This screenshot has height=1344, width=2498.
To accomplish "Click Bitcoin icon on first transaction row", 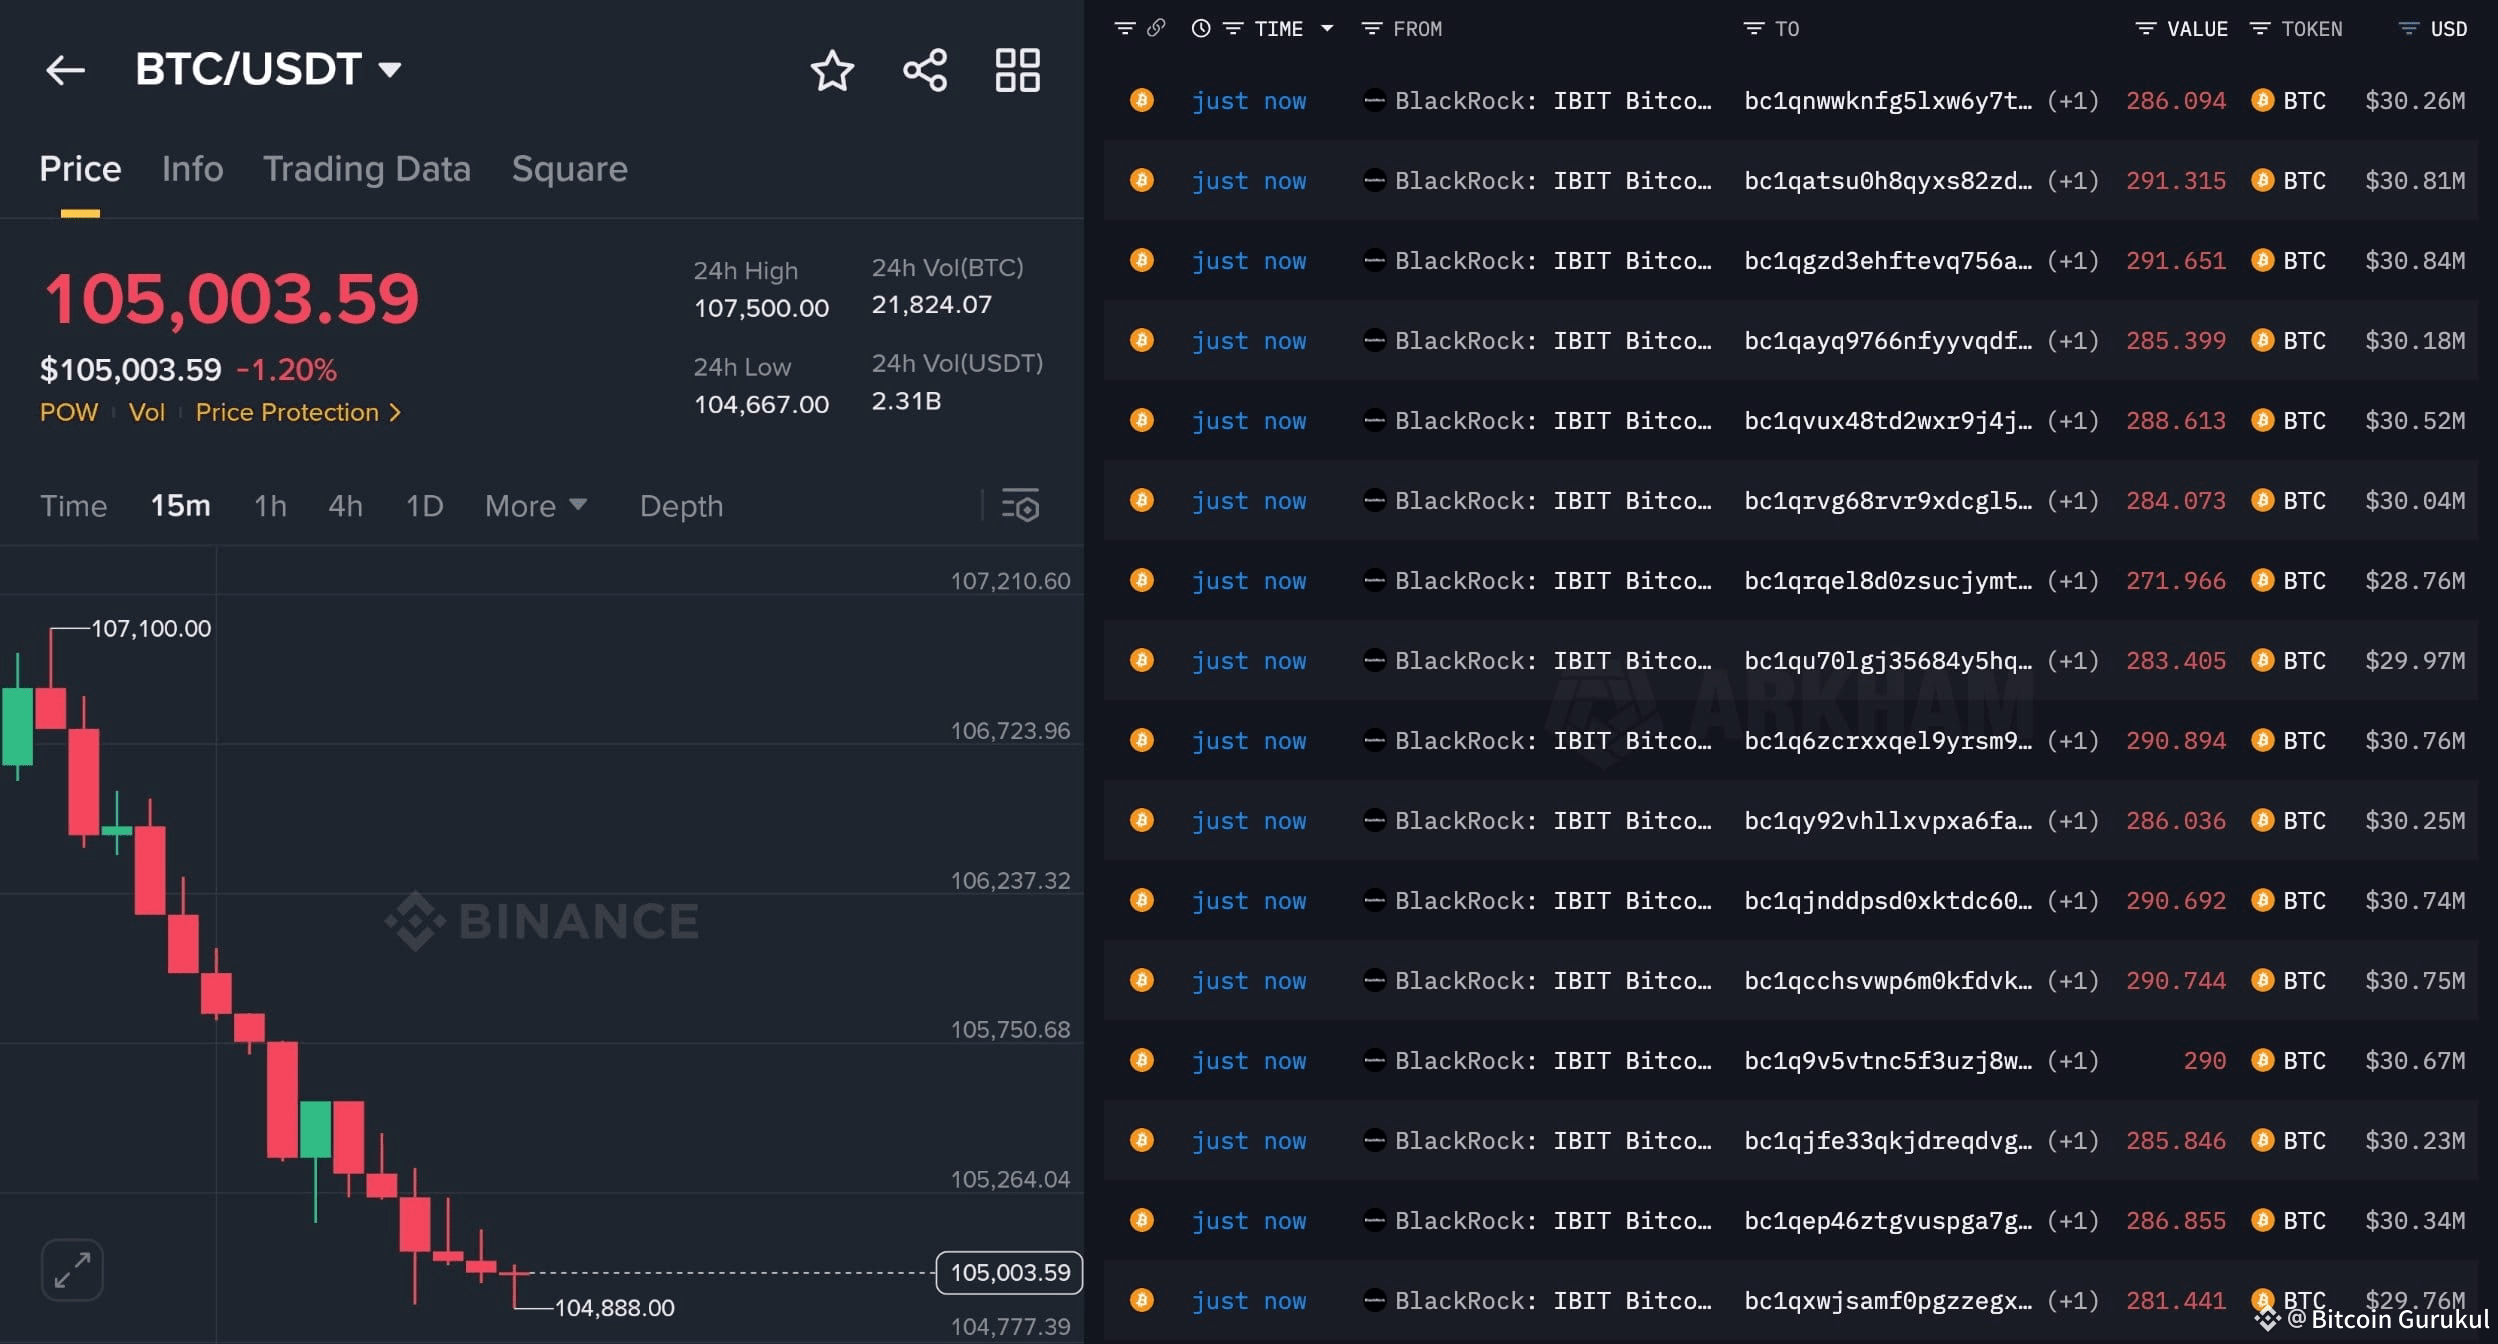I will coord(1141,100).
